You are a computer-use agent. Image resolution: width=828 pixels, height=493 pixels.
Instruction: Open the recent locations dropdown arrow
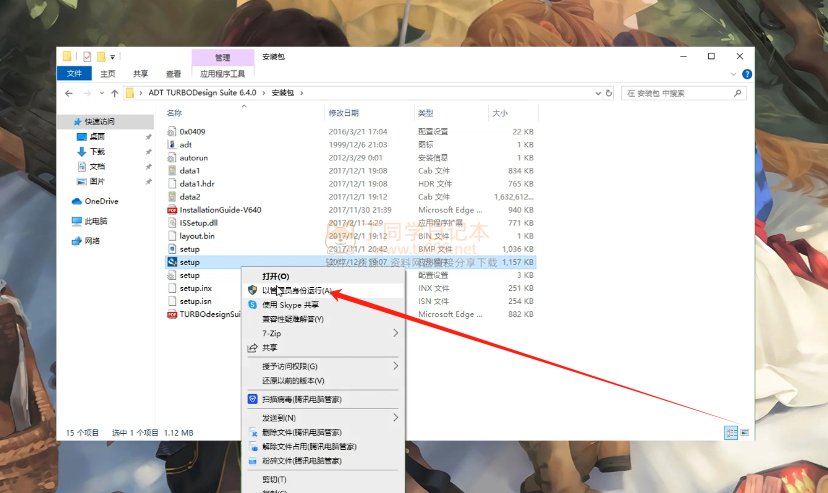101,93
